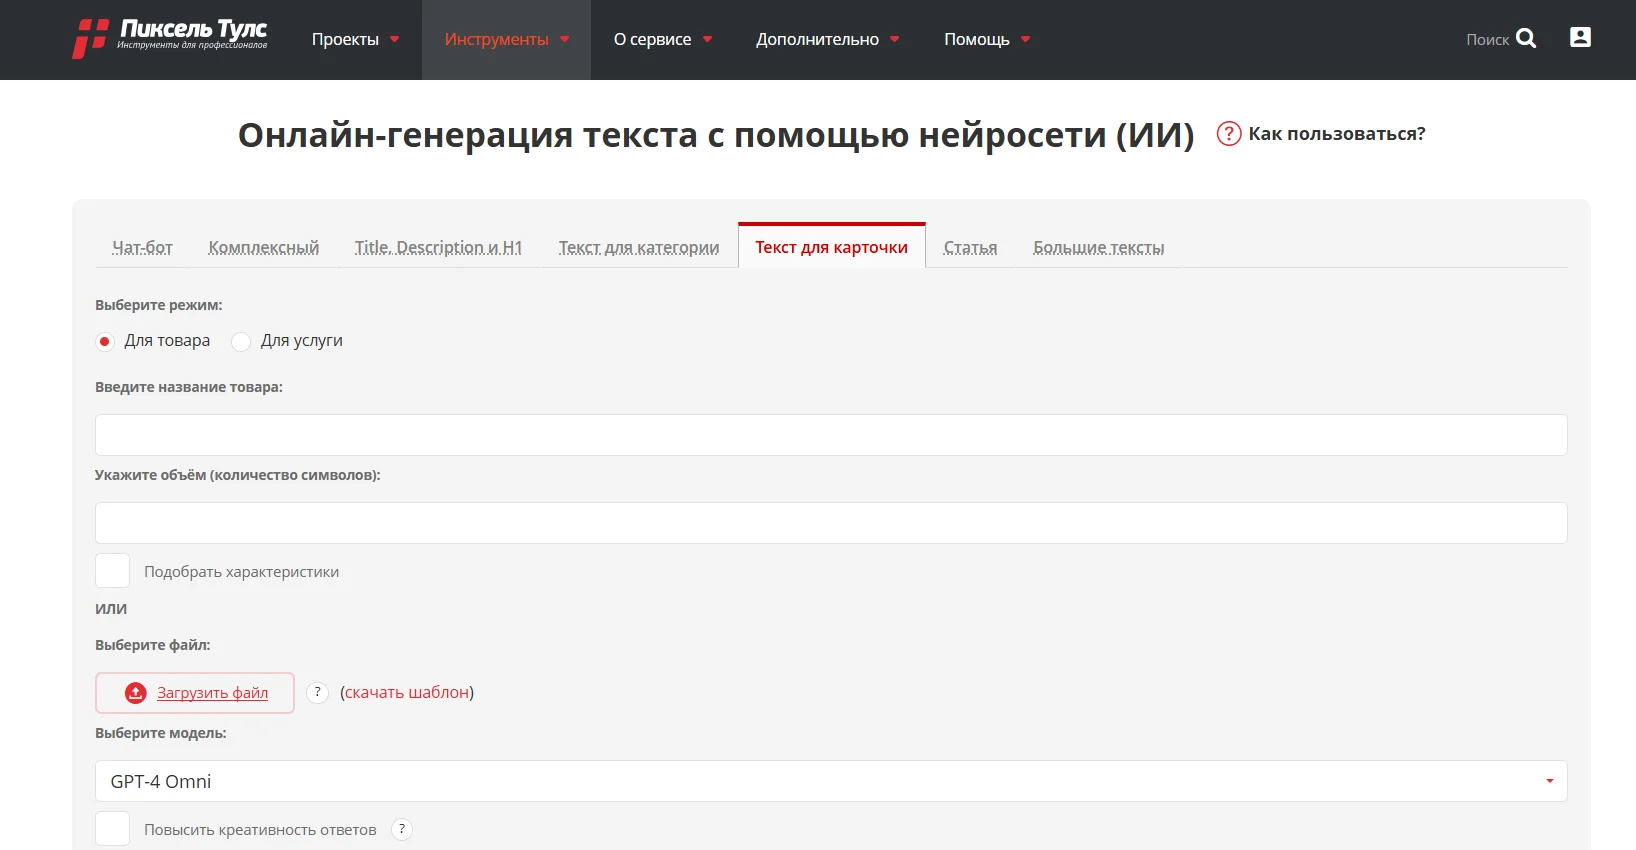
Task: Open the GPT-4 Omni model dropdown
Action: [x=831, y=781]
